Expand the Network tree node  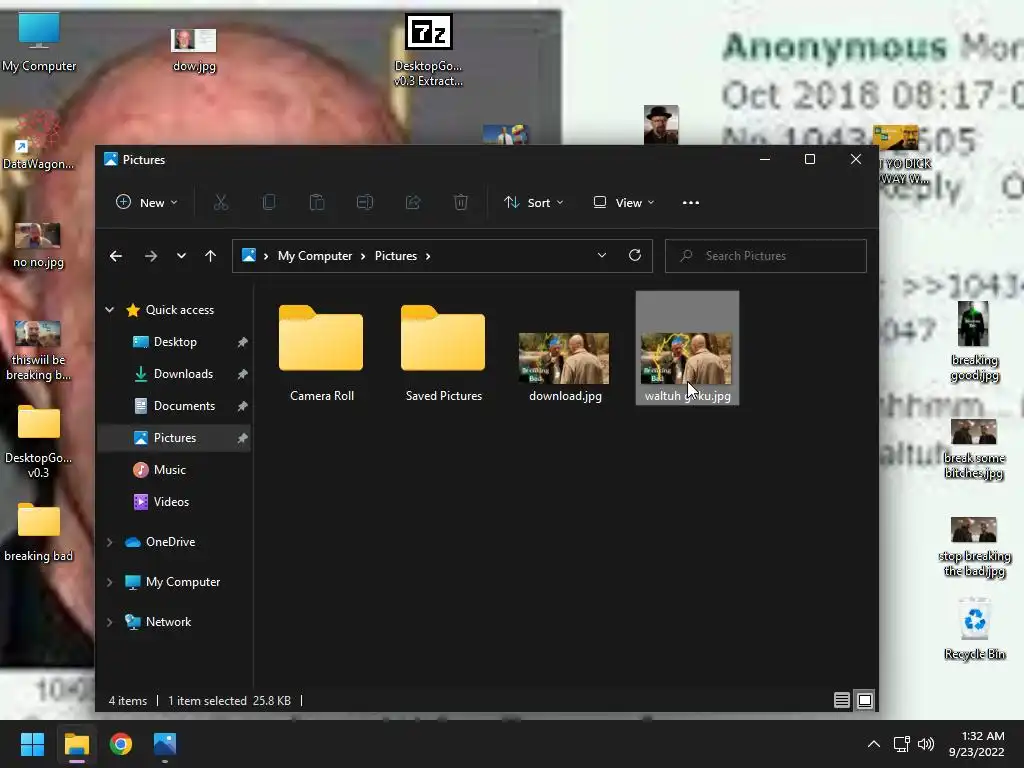[x=110, y=622]
